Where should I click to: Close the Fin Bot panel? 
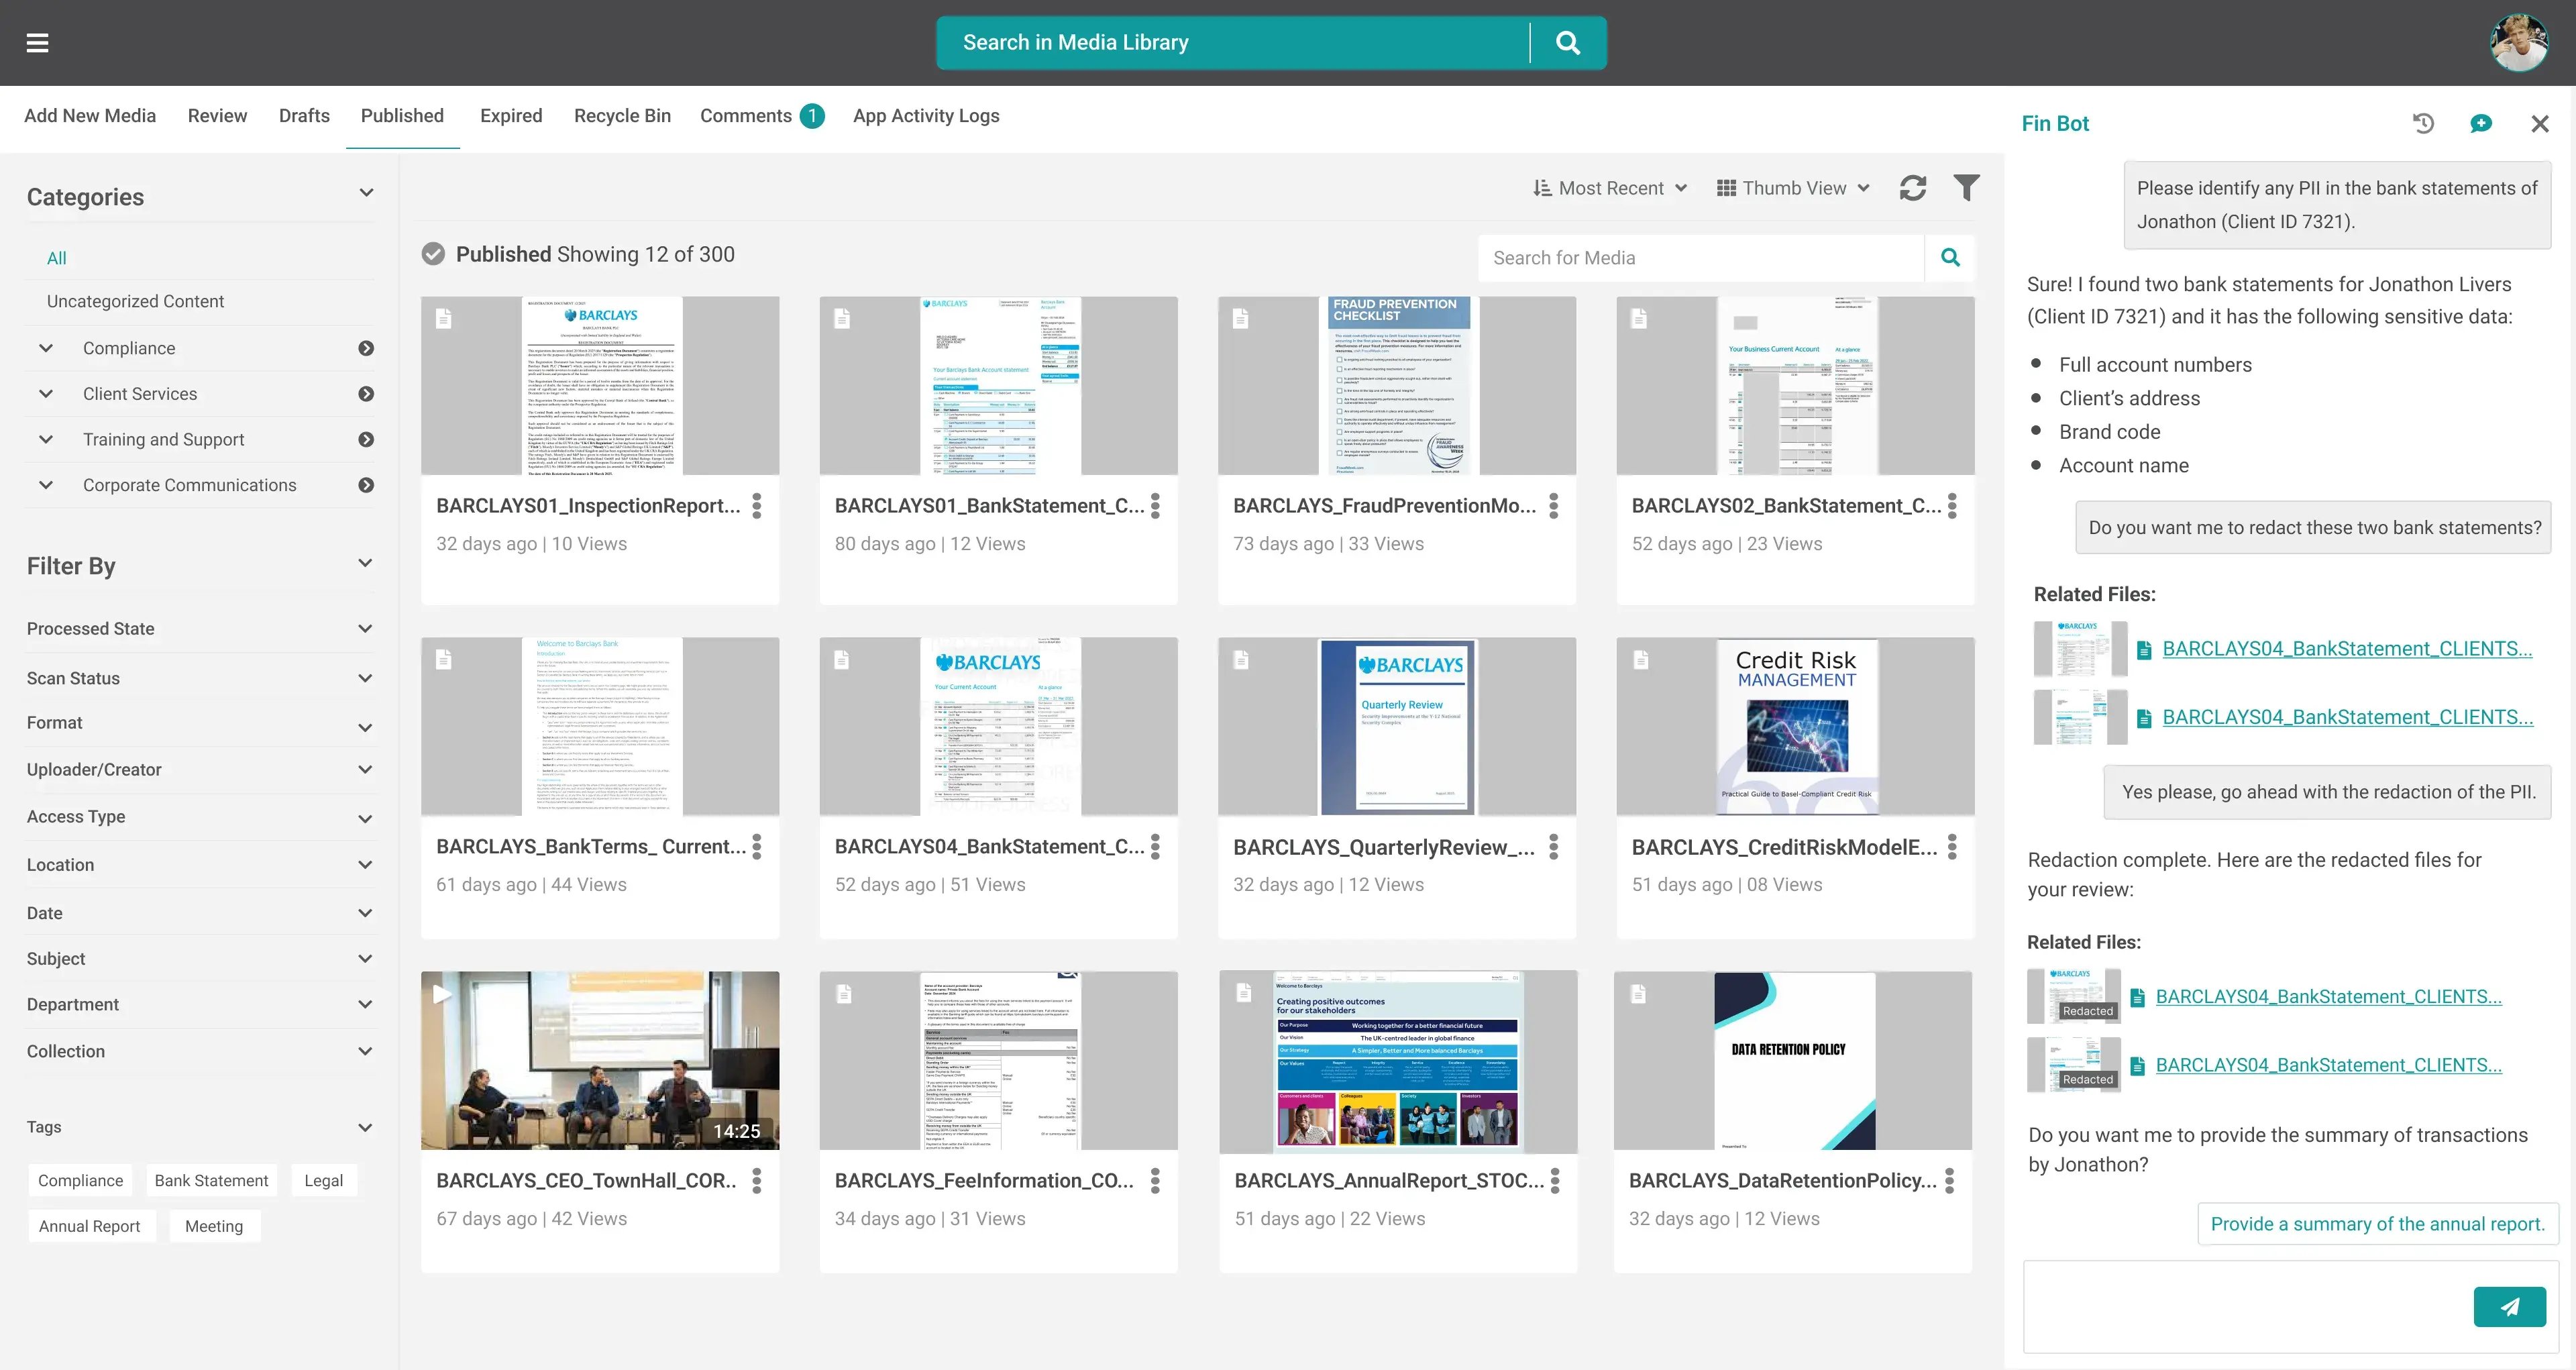click(2540, 124)
